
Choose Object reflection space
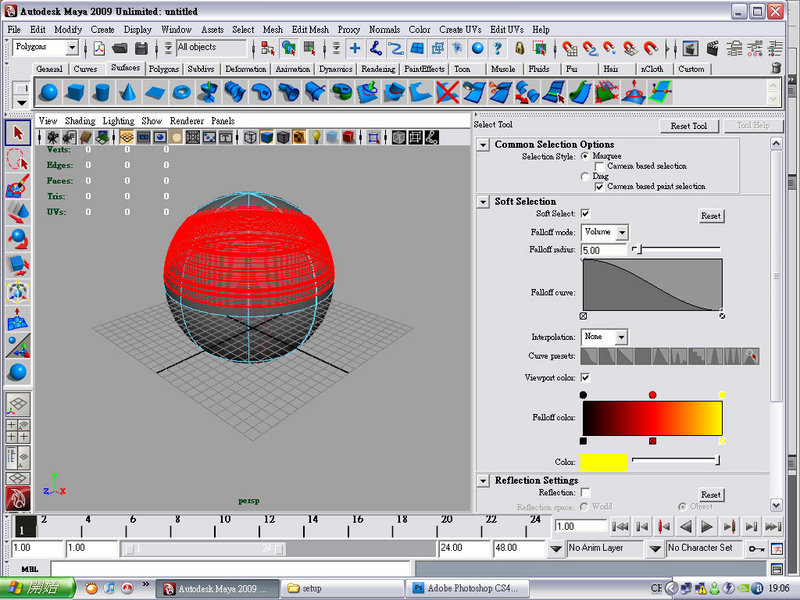click(682, 507)
